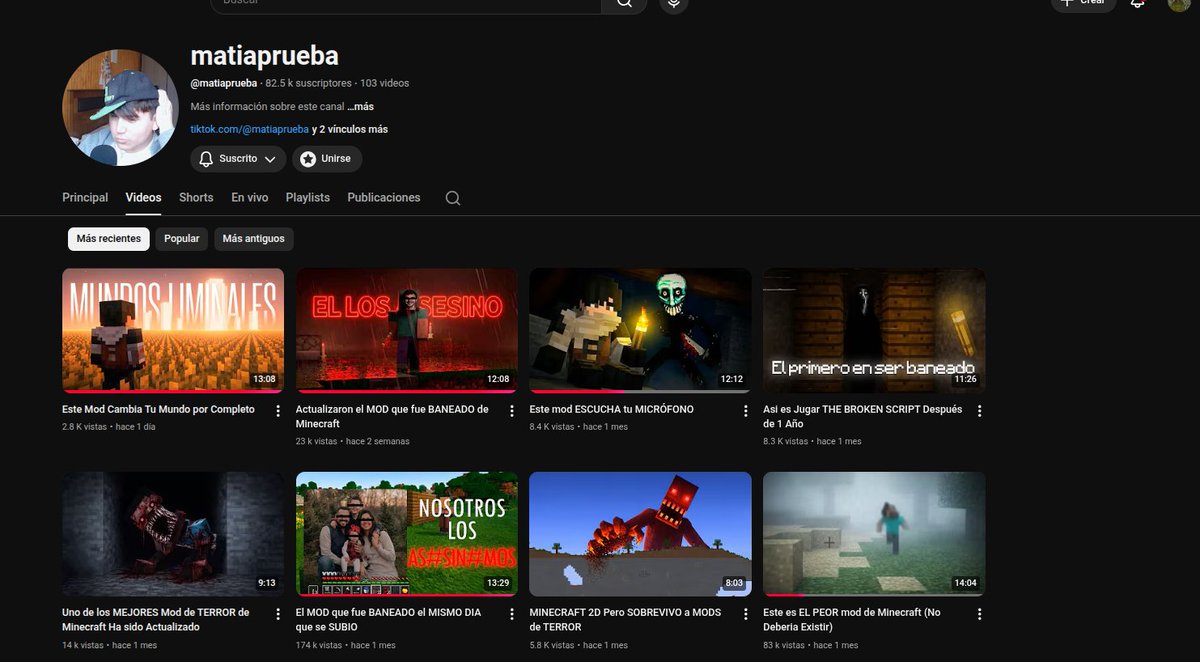Select the 'Más antiguos' filter chip
The height and width of the screenshot is (662, 1200).
tap(254, 239)
